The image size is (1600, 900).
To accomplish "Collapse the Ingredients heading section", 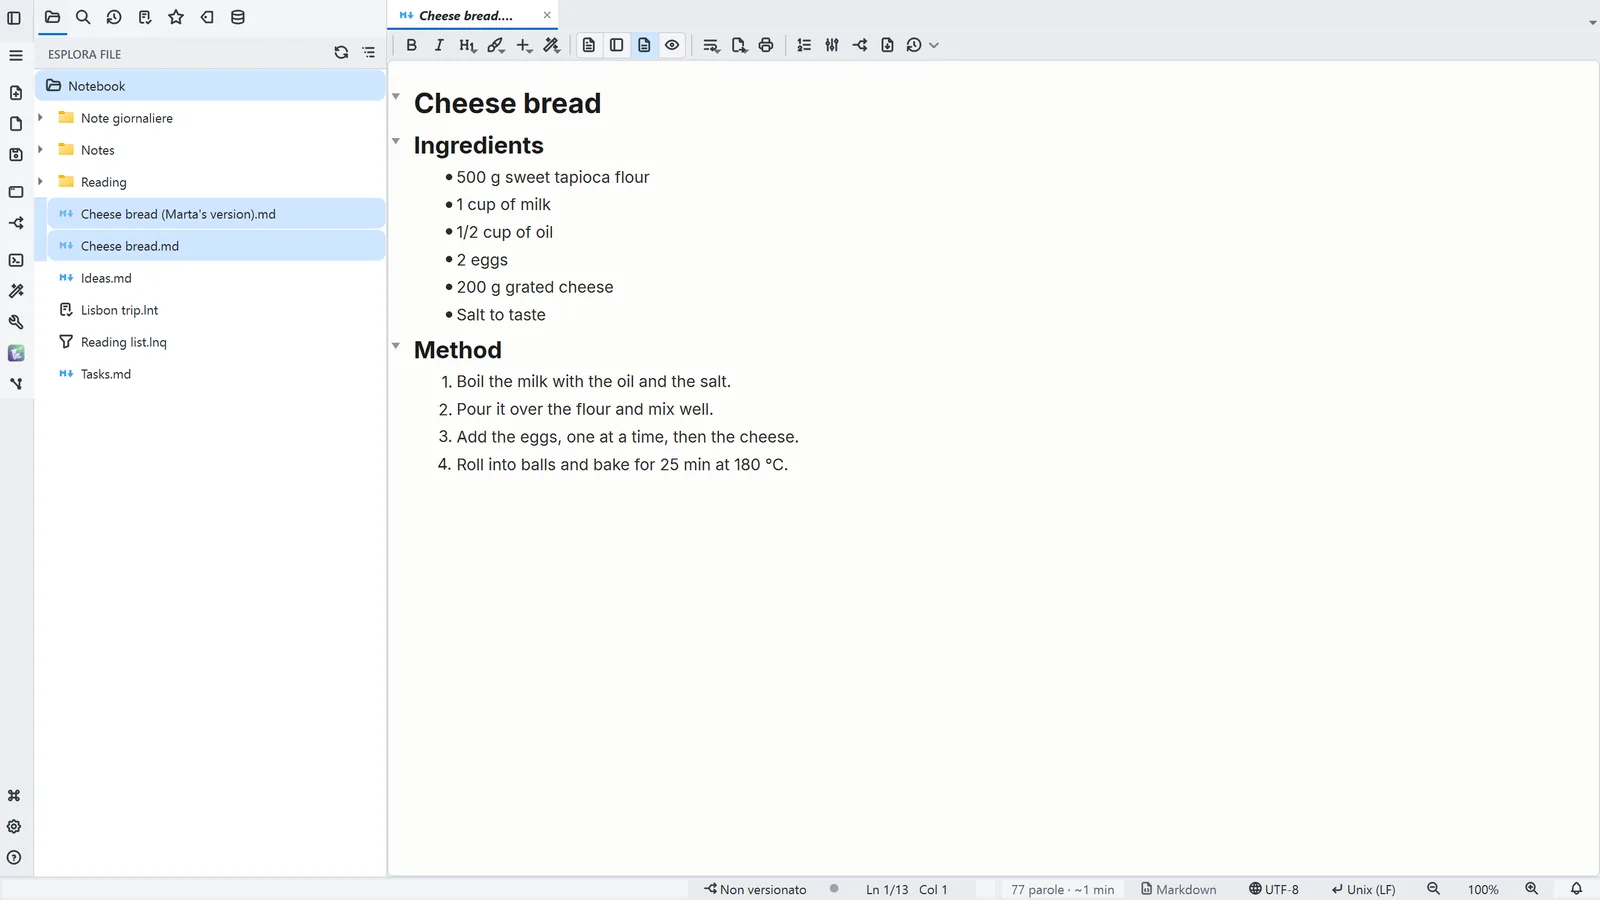I will click(x=396, y=141).
